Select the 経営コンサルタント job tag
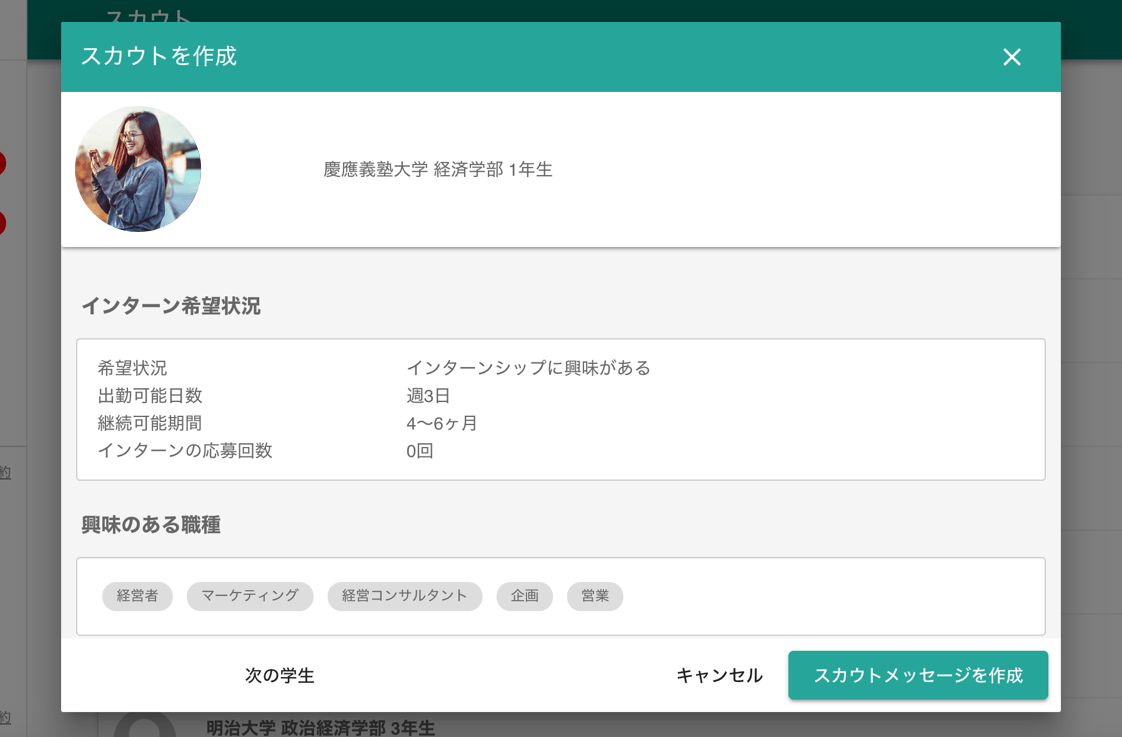1122x737 pixels. pyautogui.click(x=405, y=596)
